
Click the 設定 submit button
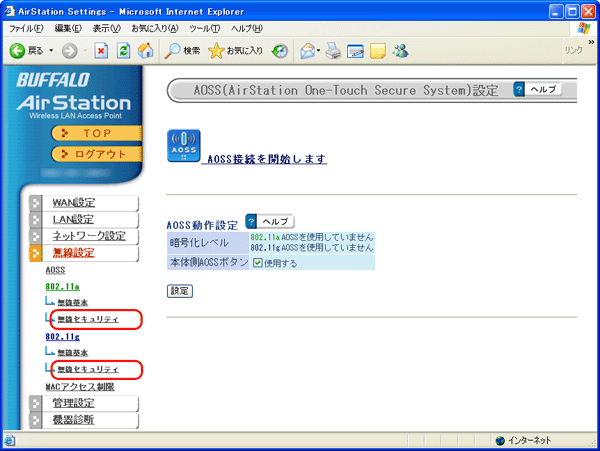pyautogui.click(x=180, y=291)
